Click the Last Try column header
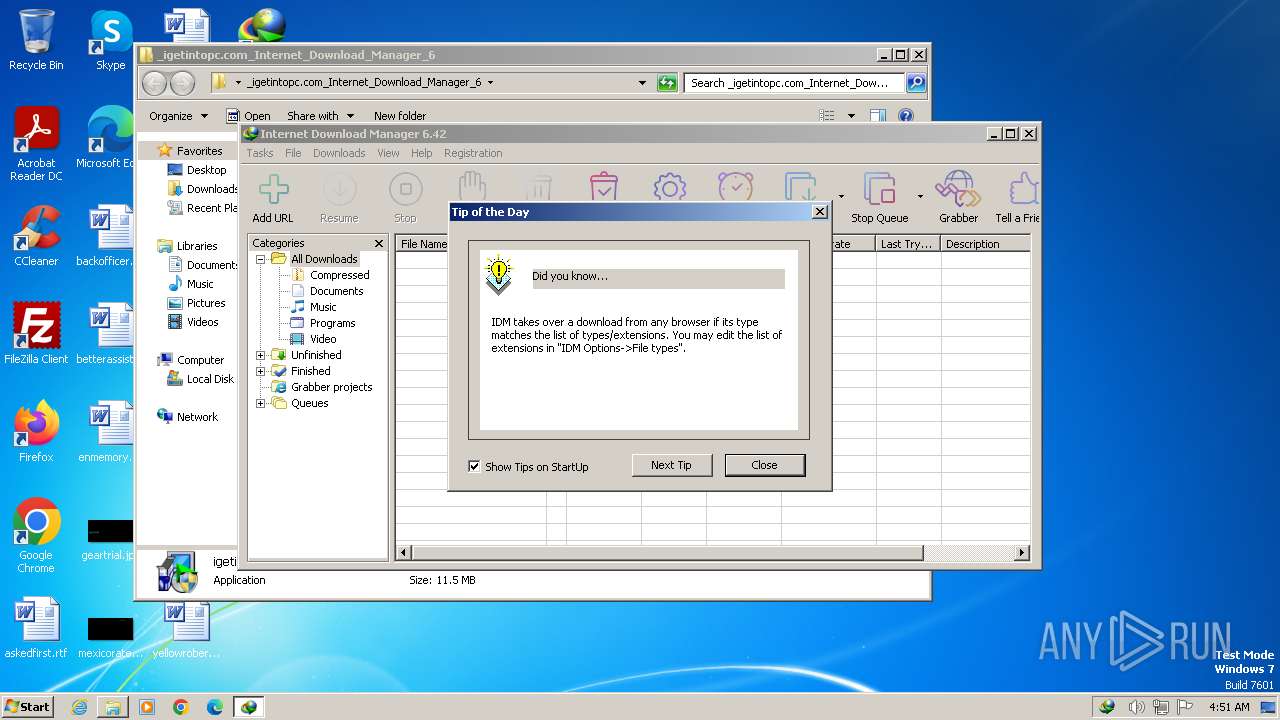This screenshot has height=720, width=1280. tap(908, 244)
